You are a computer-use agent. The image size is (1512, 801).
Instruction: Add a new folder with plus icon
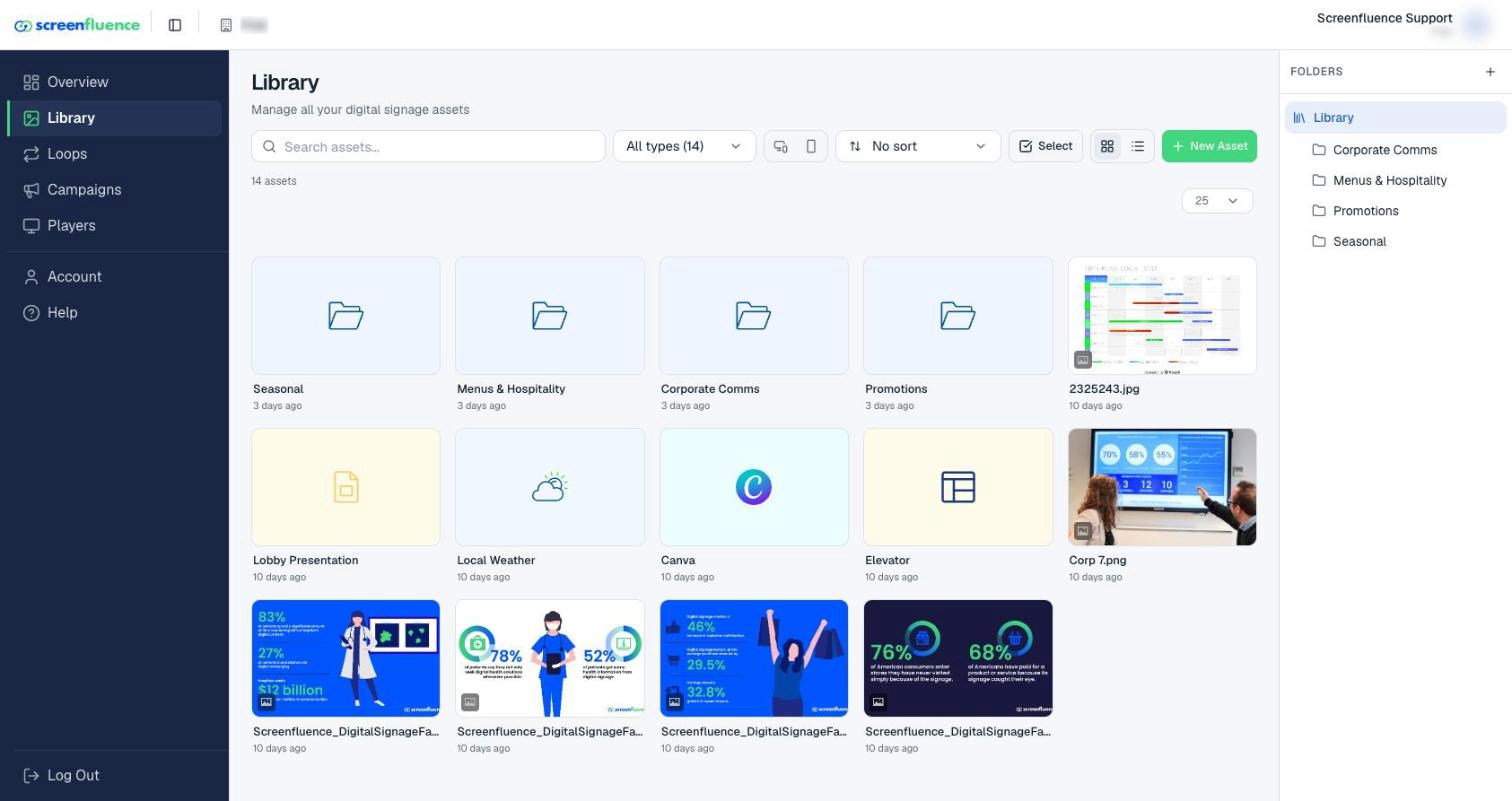coord(1490,72)
